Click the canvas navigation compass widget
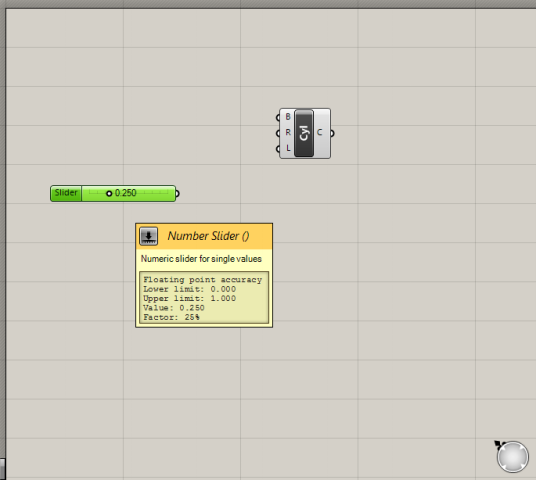This screenshot has height=480, width=536. [512, 457]
